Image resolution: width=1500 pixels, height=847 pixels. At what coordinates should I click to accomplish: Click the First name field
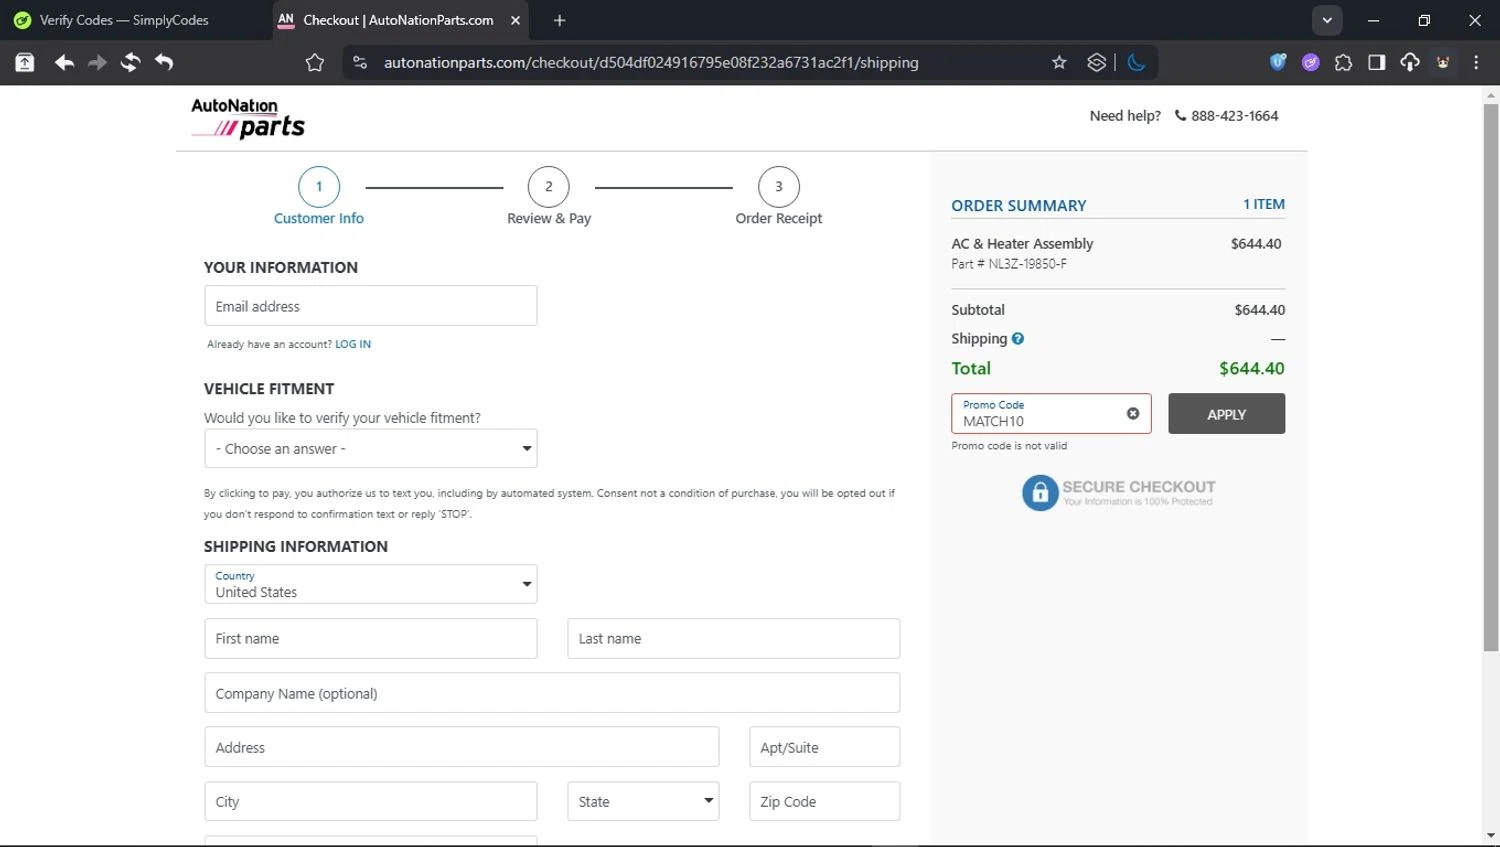tap(371, 638)
